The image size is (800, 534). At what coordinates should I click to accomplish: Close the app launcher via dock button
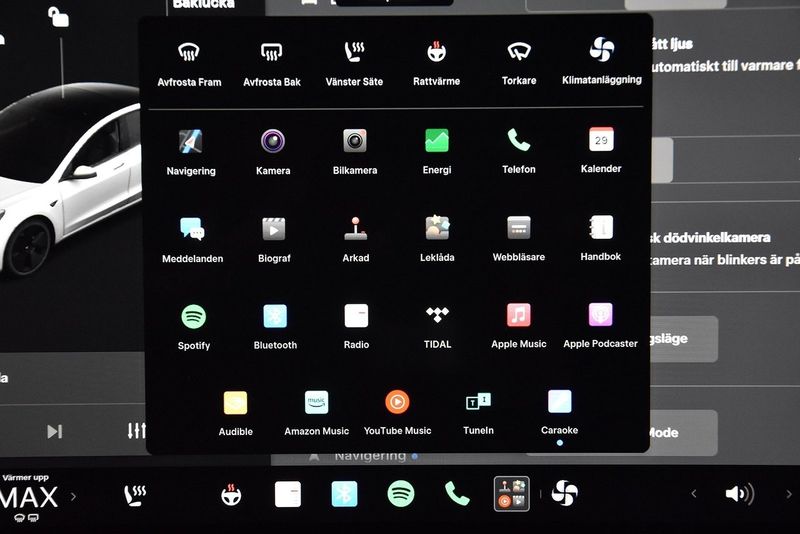click(512, 494)
